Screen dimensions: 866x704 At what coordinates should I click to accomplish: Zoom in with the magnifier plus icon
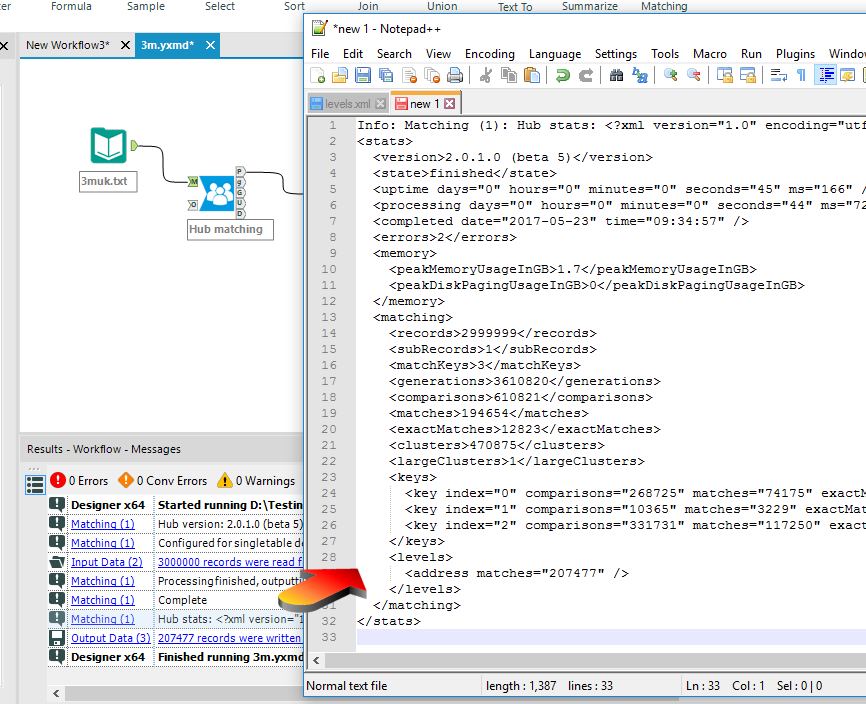[670, 75]
